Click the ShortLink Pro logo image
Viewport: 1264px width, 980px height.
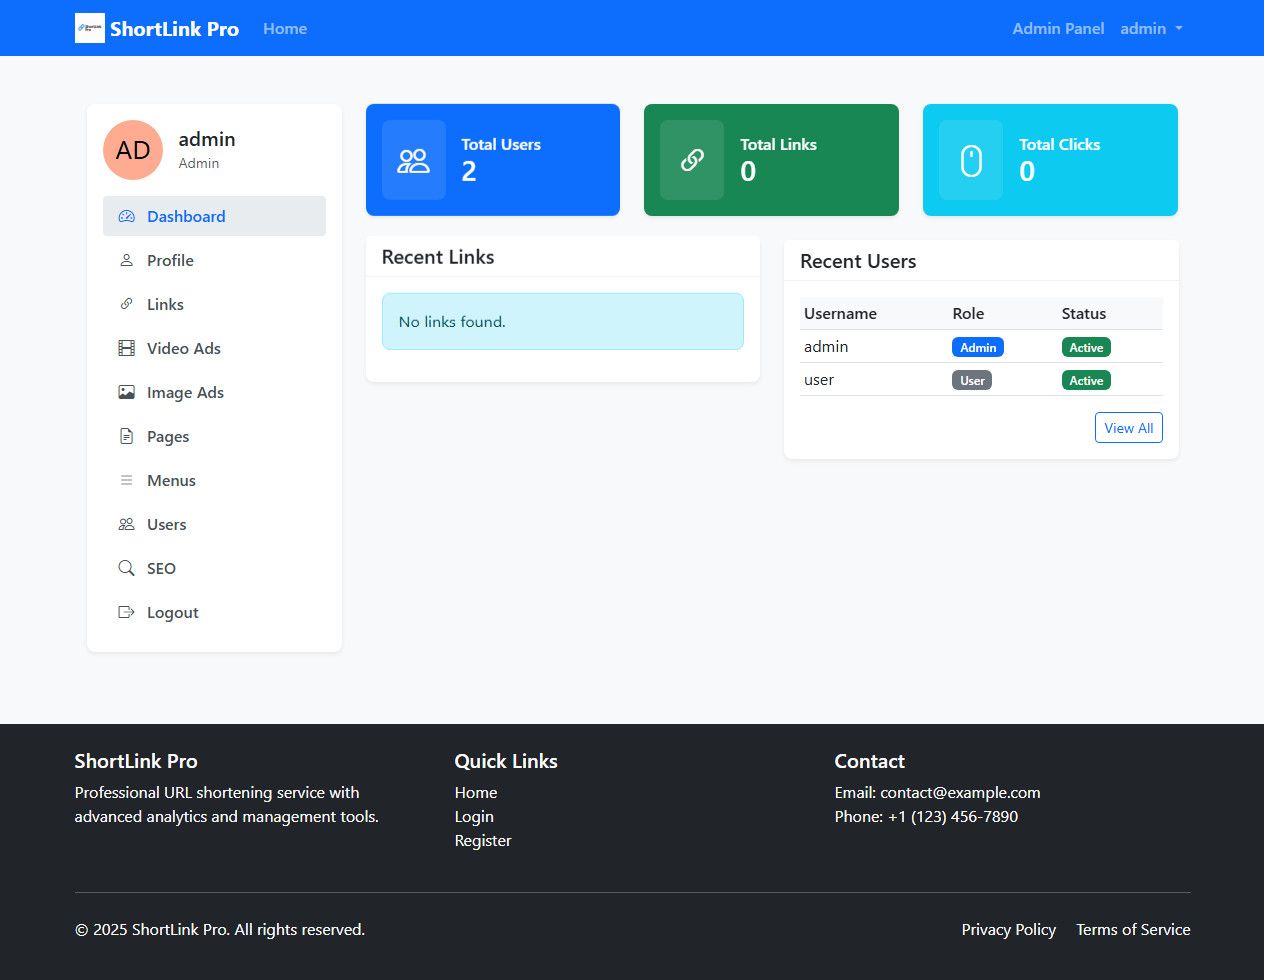pyautogui.click(x=90, y=28)
